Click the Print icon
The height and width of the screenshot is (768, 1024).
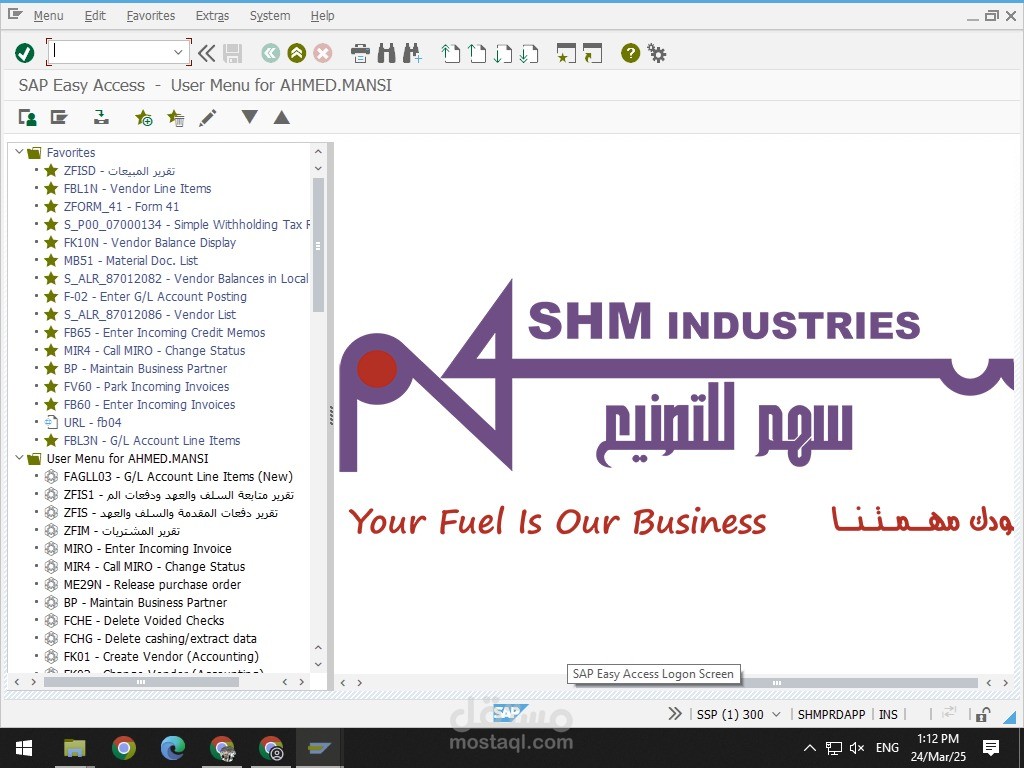[x=360, y=53]
